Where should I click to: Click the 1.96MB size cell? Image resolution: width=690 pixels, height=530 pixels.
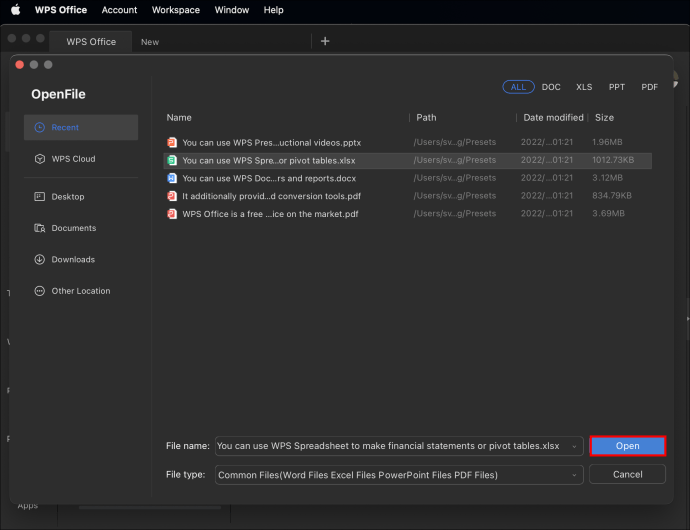pos(607,142)
